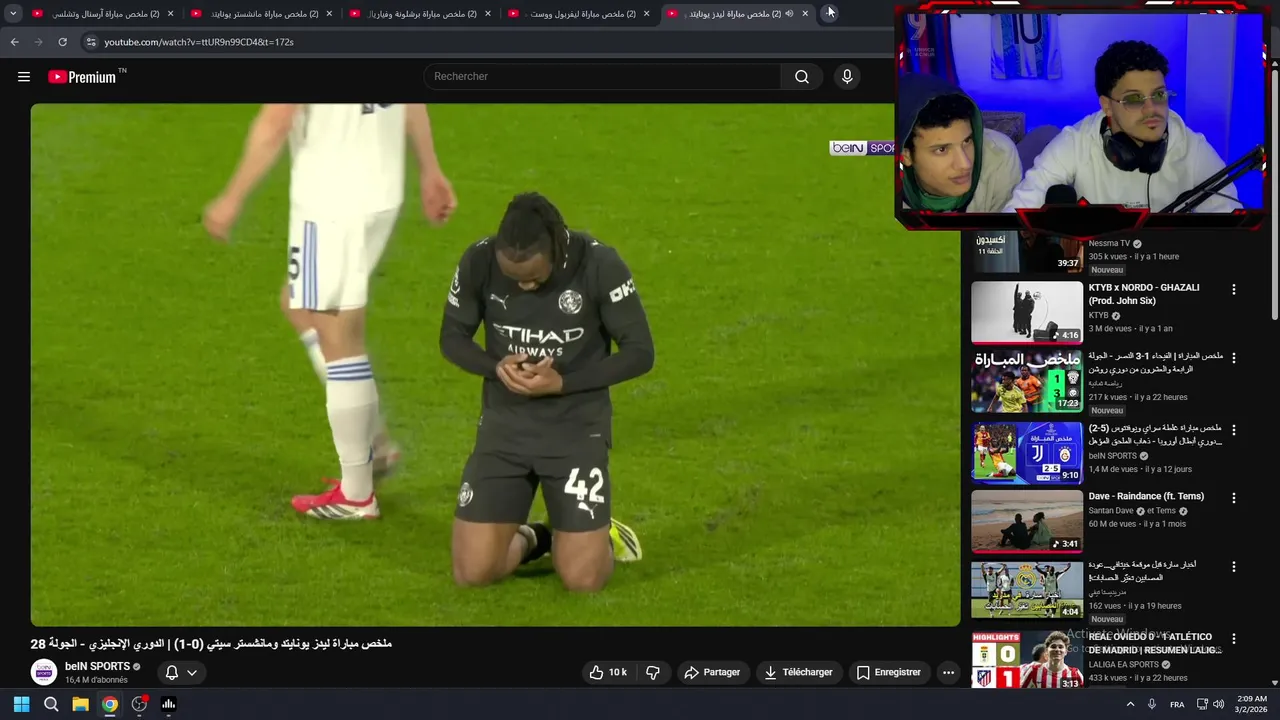Open File Explorer from taskbar
The height and width of the screenshot is (720, 1280).
(80, 704)
